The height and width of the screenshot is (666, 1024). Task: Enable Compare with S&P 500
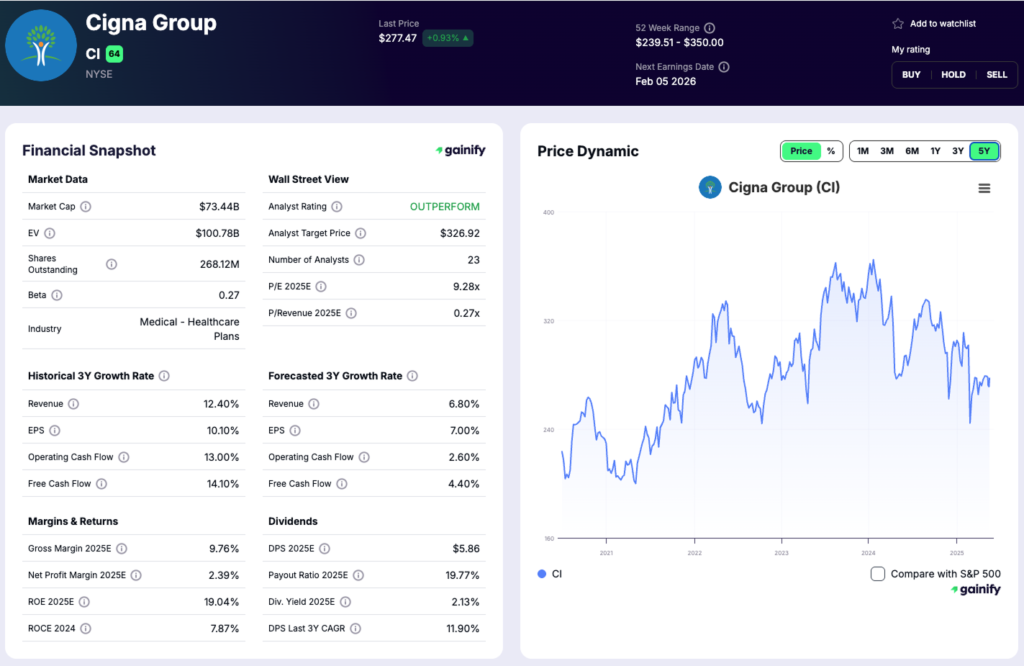click(877, 574)
